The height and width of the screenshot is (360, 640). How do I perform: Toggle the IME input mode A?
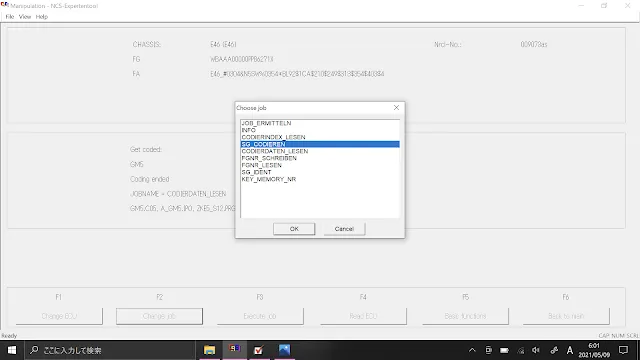pos(570,350)
